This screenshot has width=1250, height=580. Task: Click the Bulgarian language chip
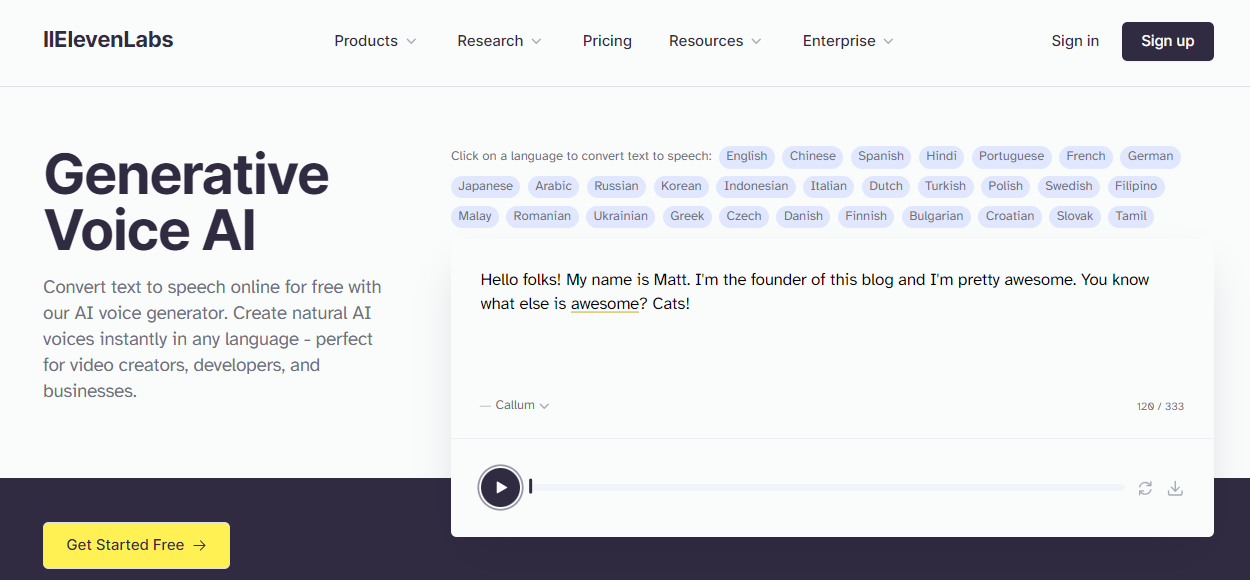point(936,216)
